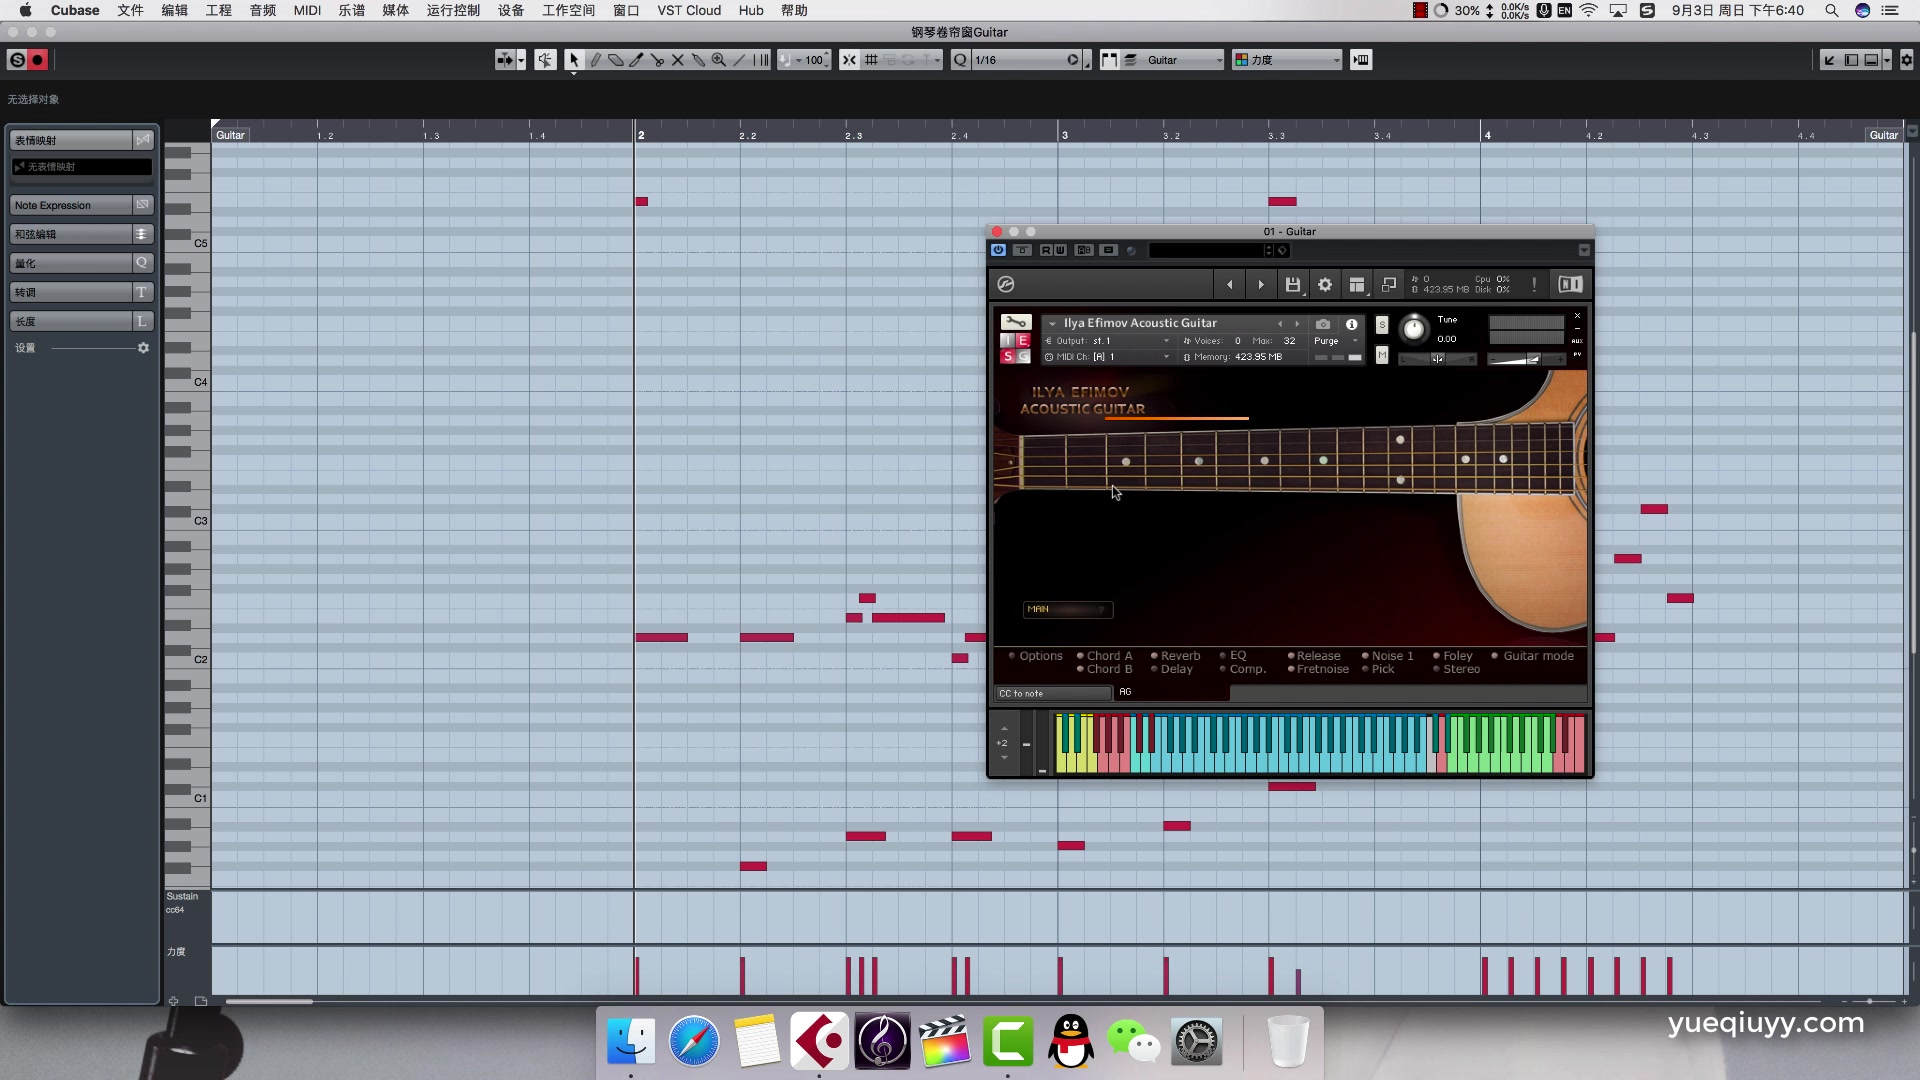
Task: Click the iterative quantize Q icon
Action: [x=960, y=60]
